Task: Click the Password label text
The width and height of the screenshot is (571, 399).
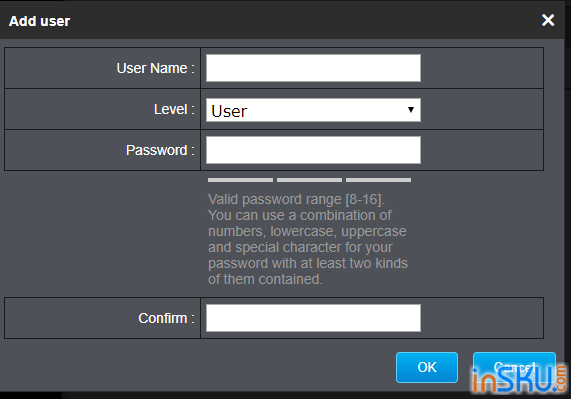Action: click(x=160, y=150)
